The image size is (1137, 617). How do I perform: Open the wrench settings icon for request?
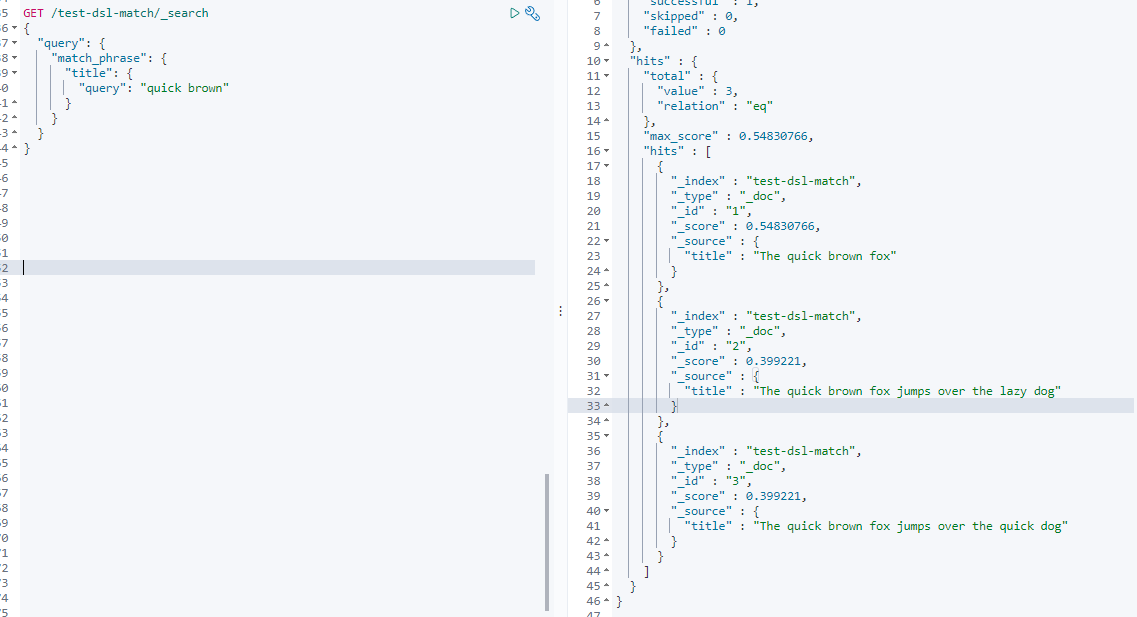(x=532, y=13)
